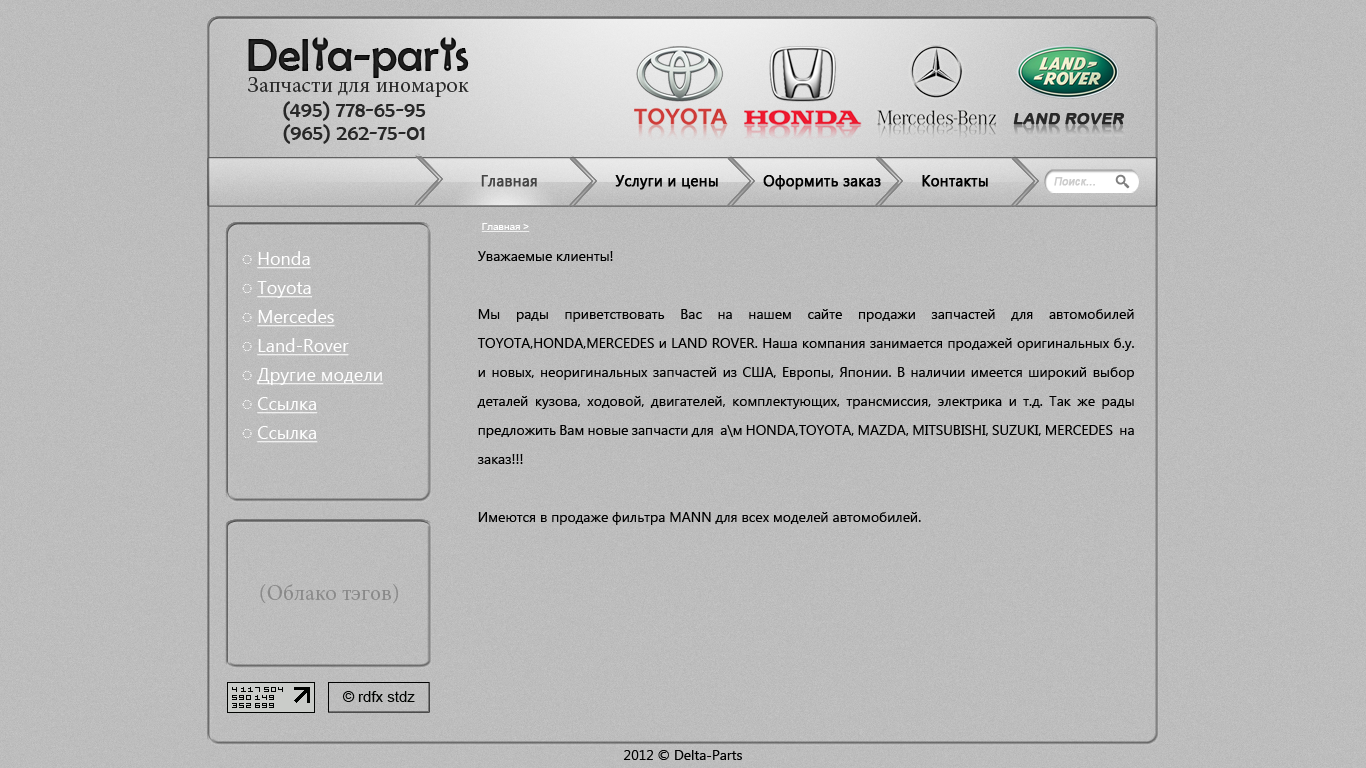Screen dimensions: 1366x768
Task: Click the Toyota logo in header
Action: point(680,91)
